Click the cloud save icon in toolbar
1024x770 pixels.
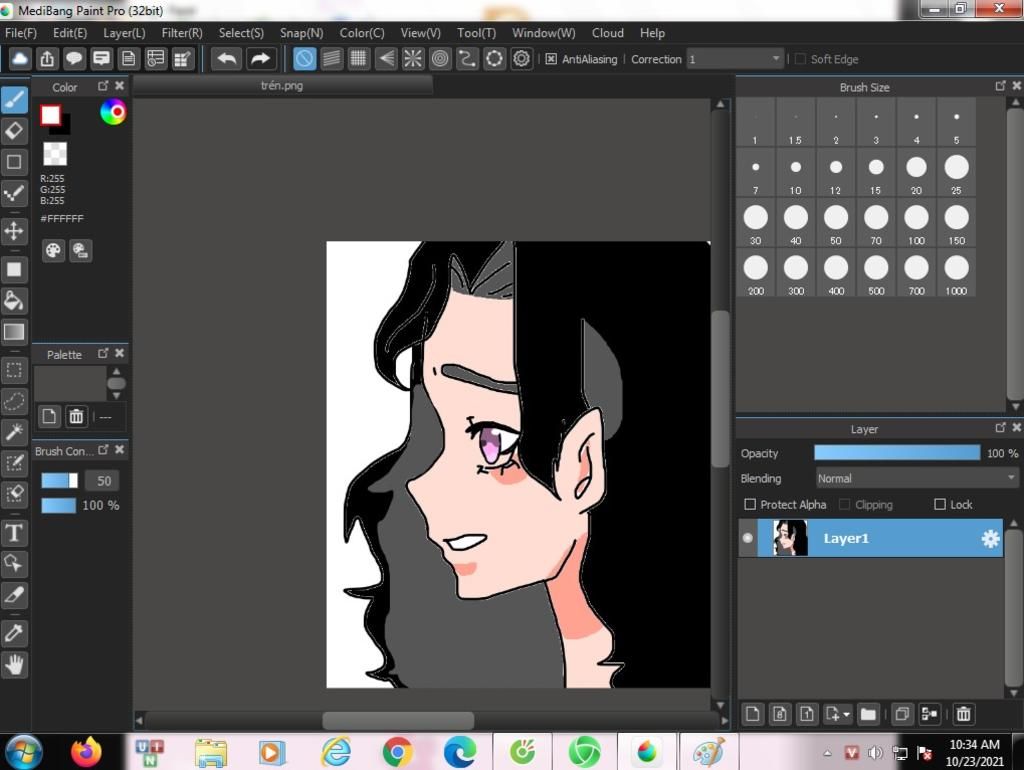pos(20,59)
